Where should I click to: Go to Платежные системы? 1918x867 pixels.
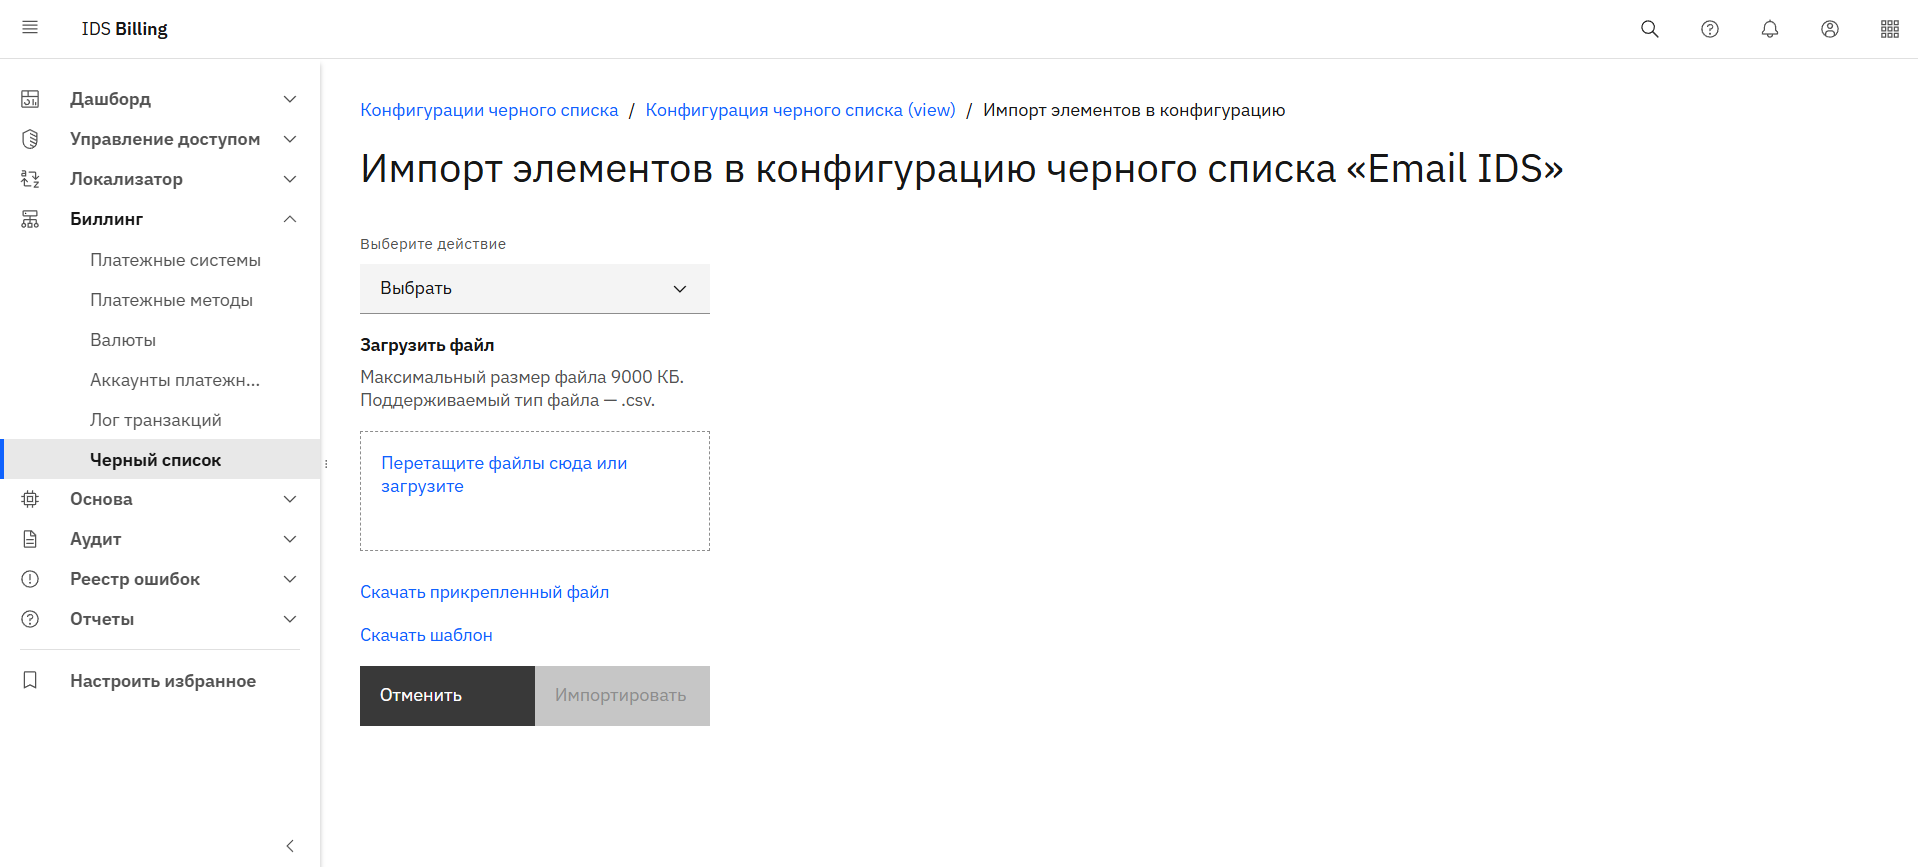(175, 260)
